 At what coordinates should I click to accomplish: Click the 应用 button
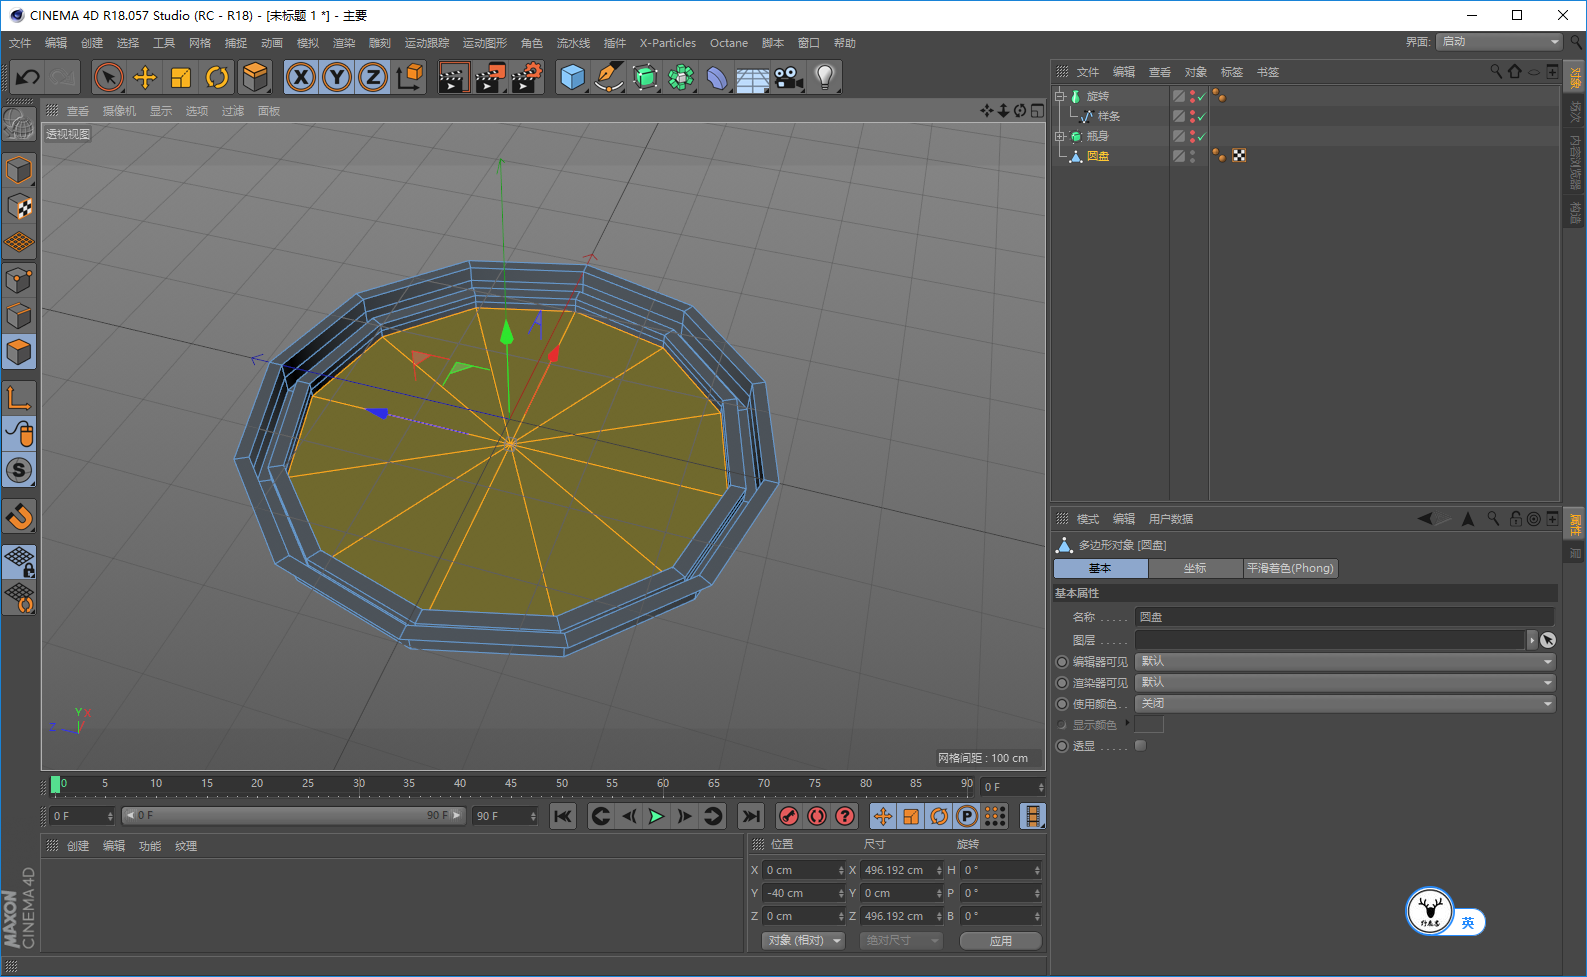[1000, 941]
